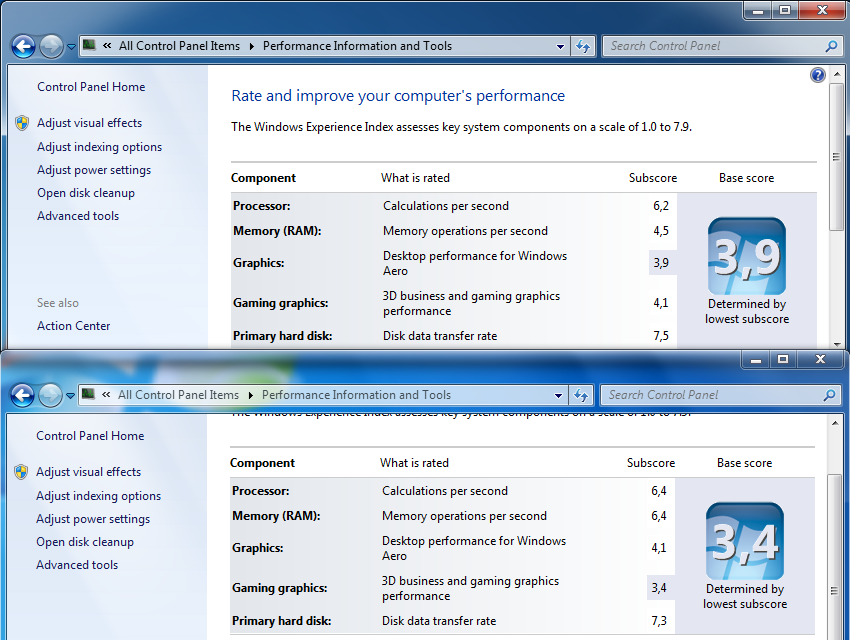
Task: Click shield icon beside Adjust visual effects, bottom window
Action: [x=21, y=472]
